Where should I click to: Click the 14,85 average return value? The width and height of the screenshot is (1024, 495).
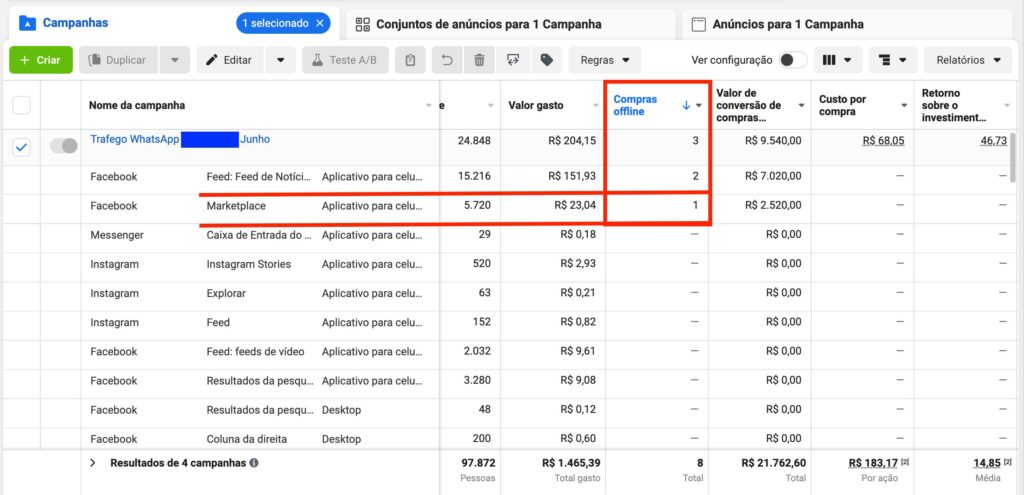point(987,463)
